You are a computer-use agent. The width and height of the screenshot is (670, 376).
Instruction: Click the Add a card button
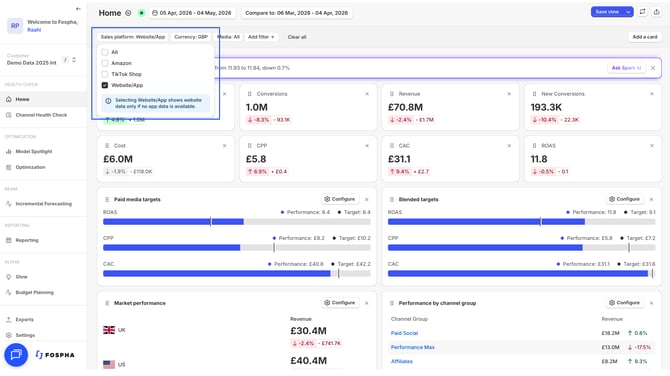[645, 37]
